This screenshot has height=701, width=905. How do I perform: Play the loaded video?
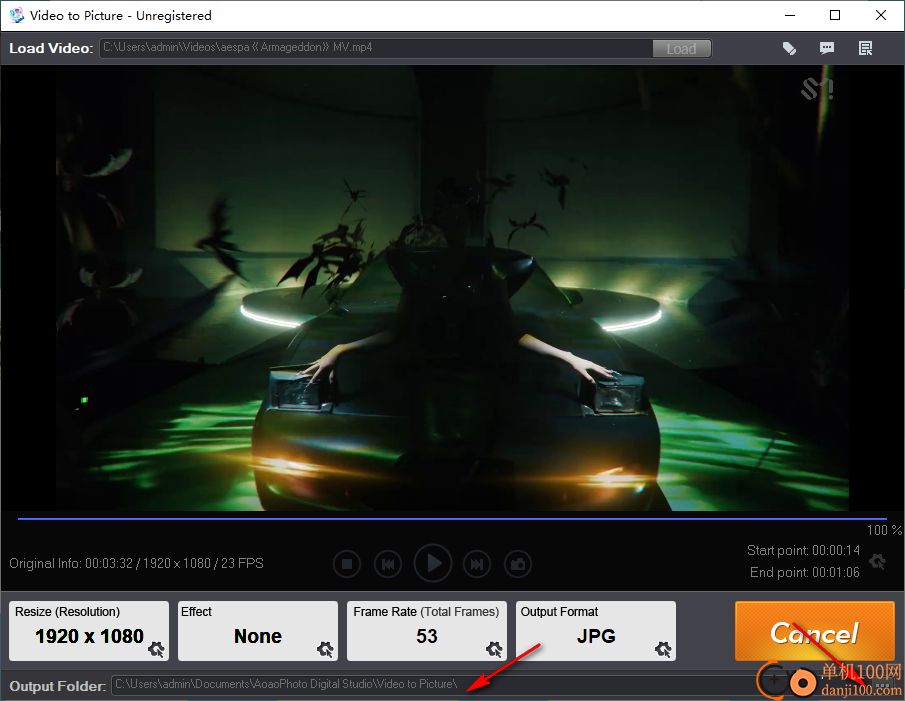point(433,563)
